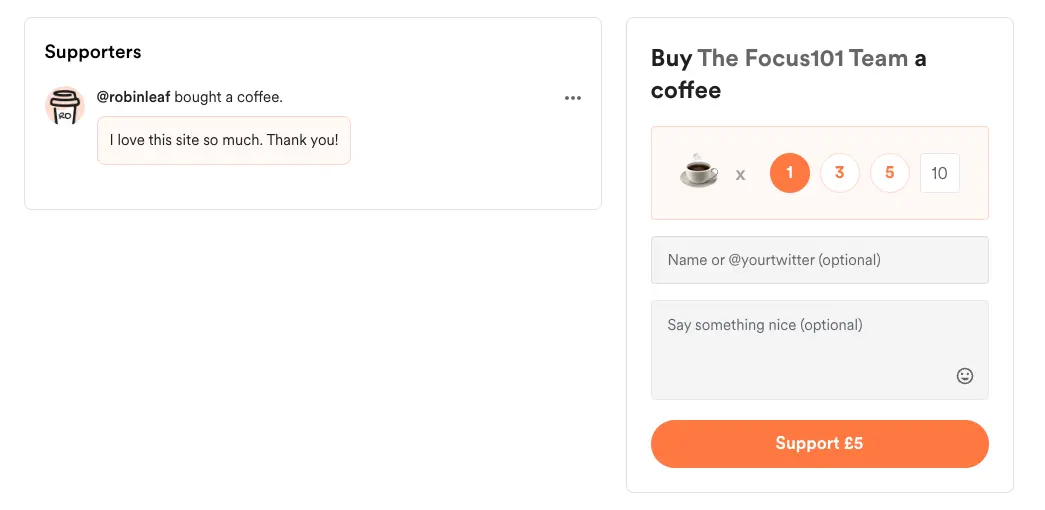Select 1 coffee quantity
The height and width of the screenshot is (510, 1045).
789,173
